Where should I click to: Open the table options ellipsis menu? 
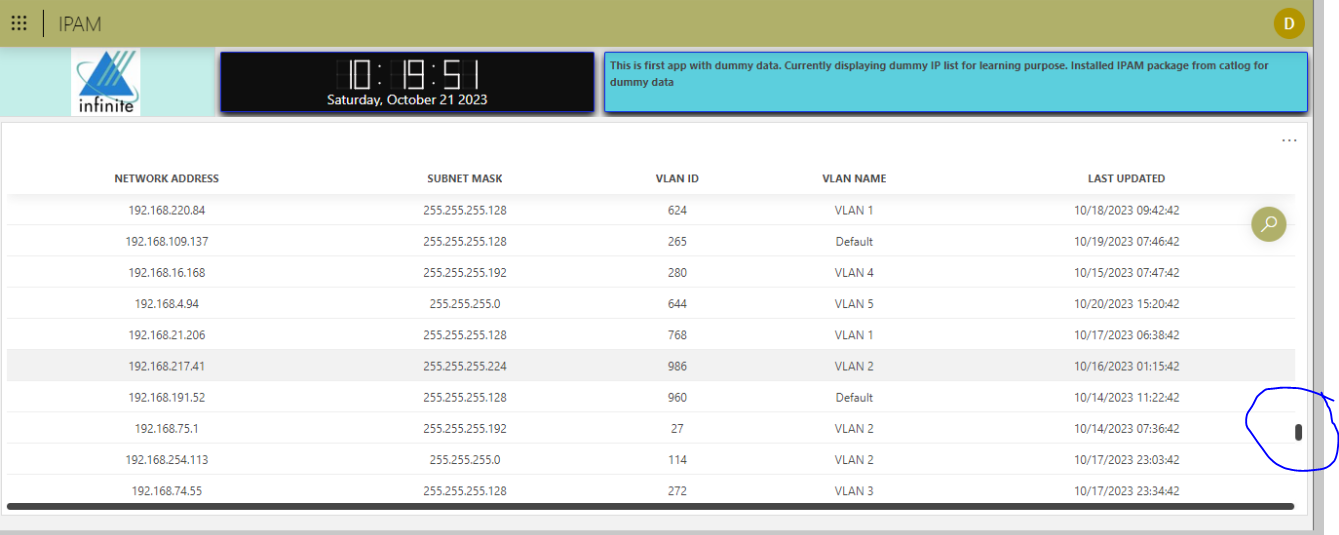1289,141
